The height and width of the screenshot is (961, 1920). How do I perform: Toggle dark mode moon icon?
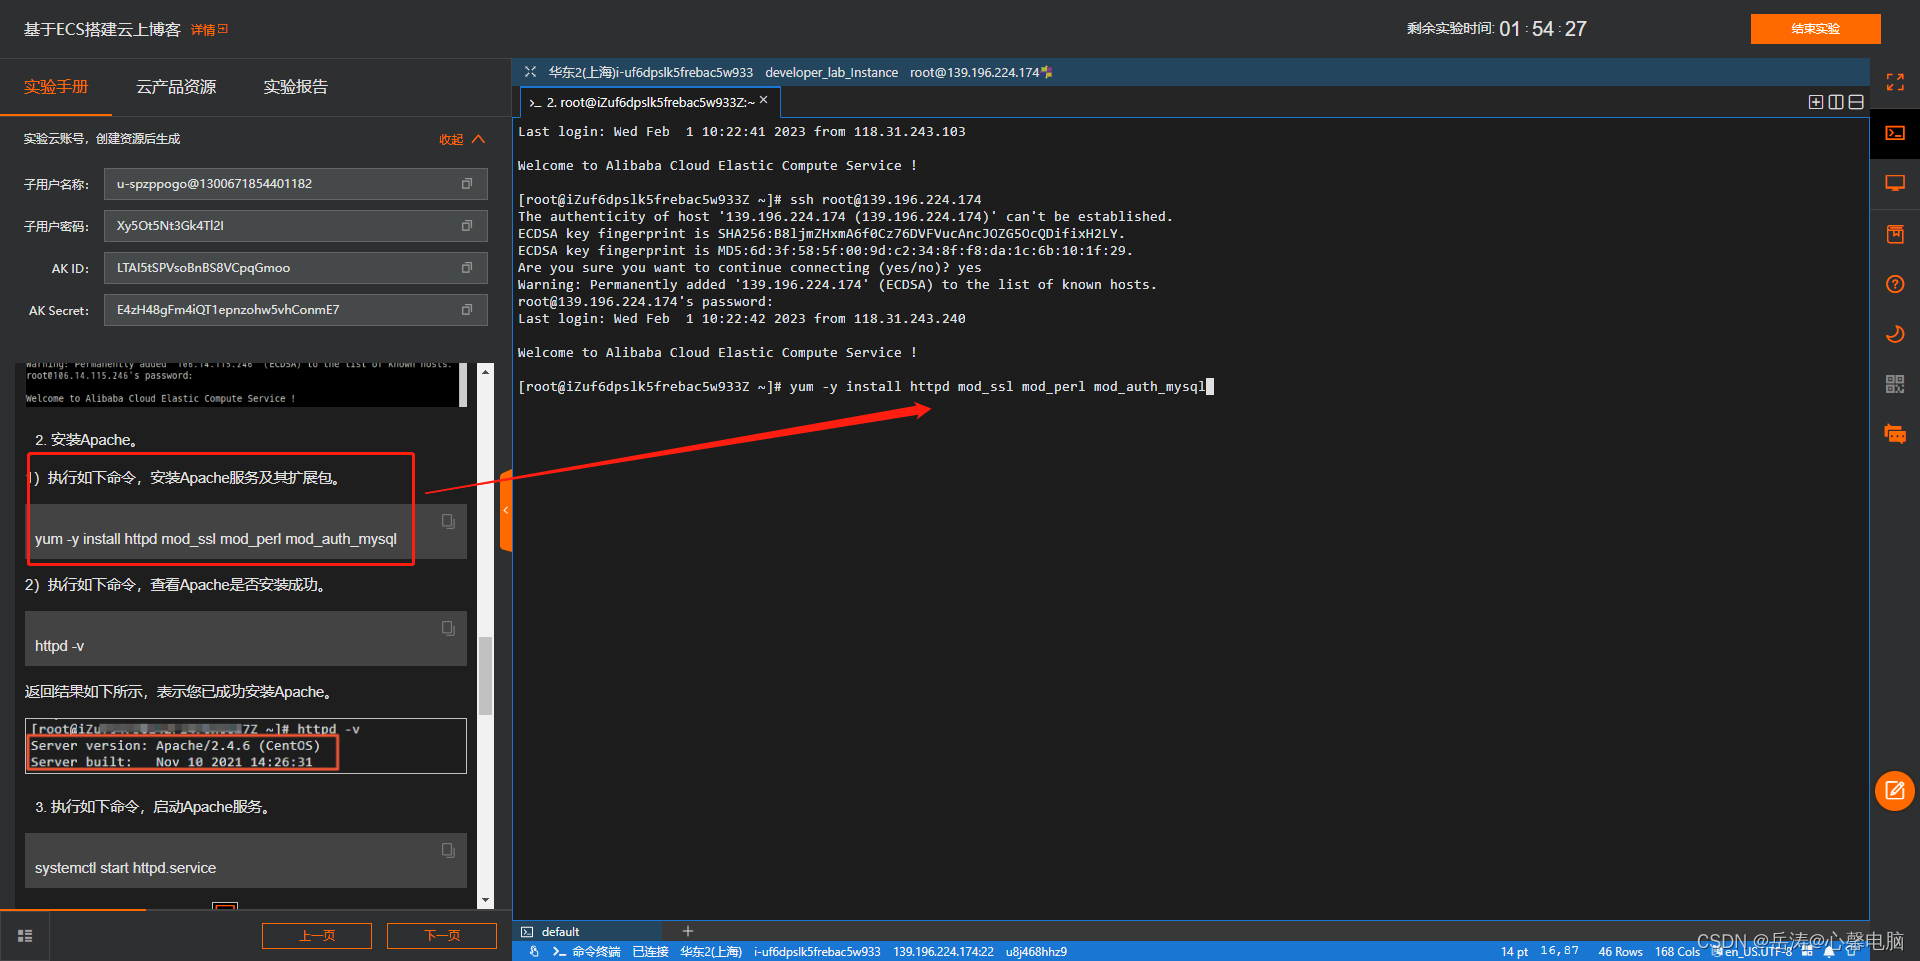point(1894,334)
